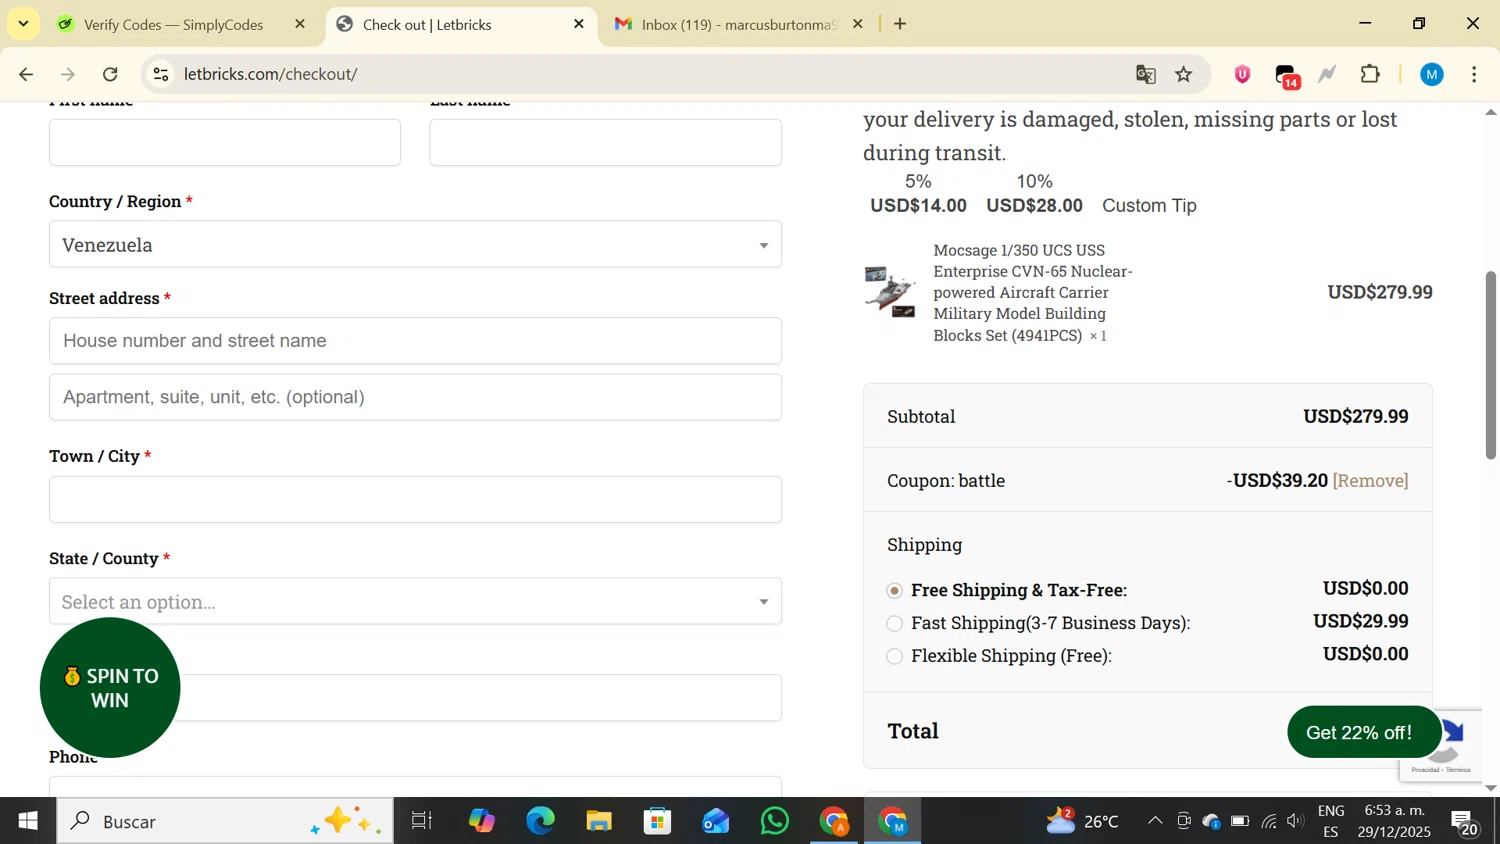Screen dimensions: 1500x844
Task: Open a new browser tab
Action: point(900,24)
